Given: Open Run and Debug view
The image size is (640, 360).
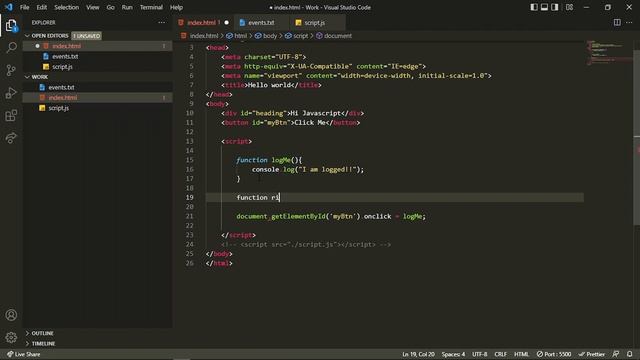Looking at the screenshot, I should (11, 93).
